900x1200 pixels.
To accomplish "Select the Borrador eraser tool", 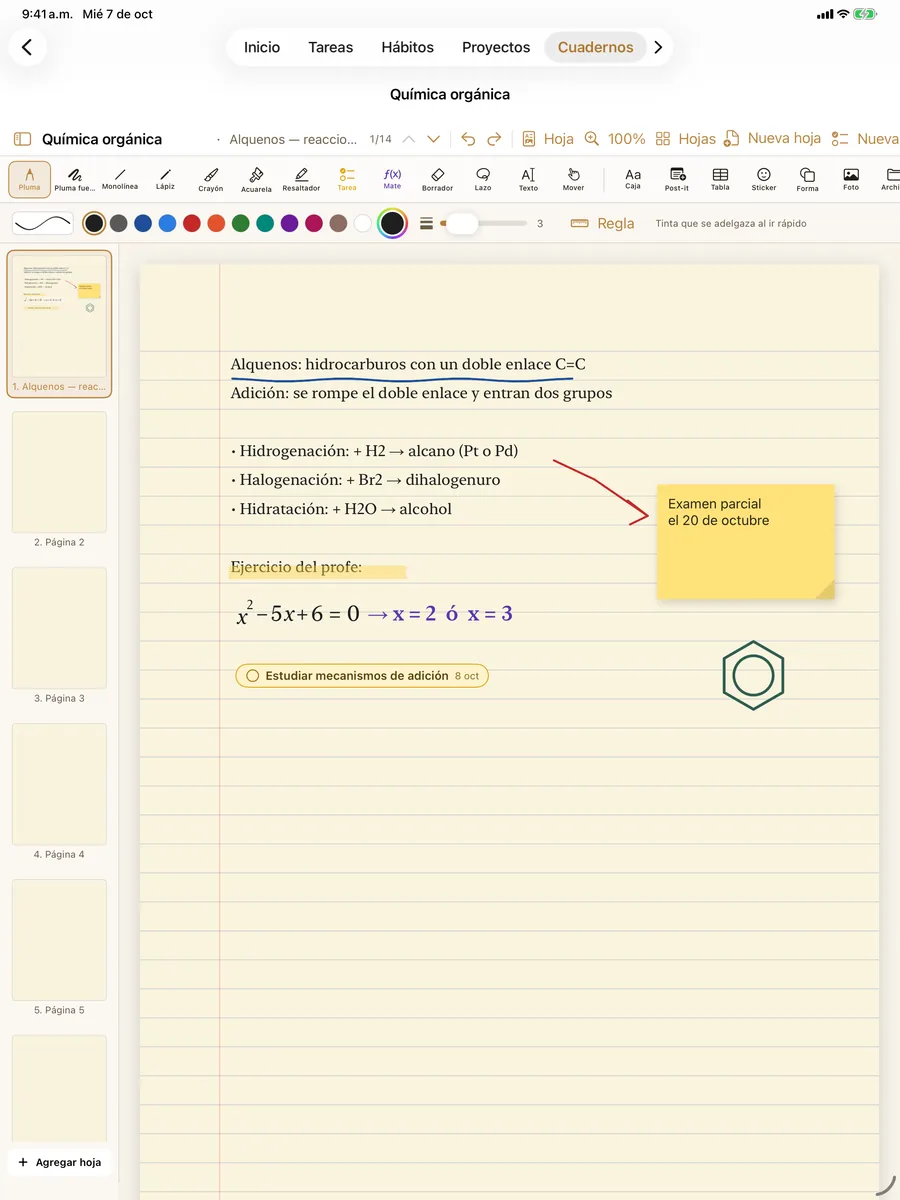I will click(x=437, y=179).
